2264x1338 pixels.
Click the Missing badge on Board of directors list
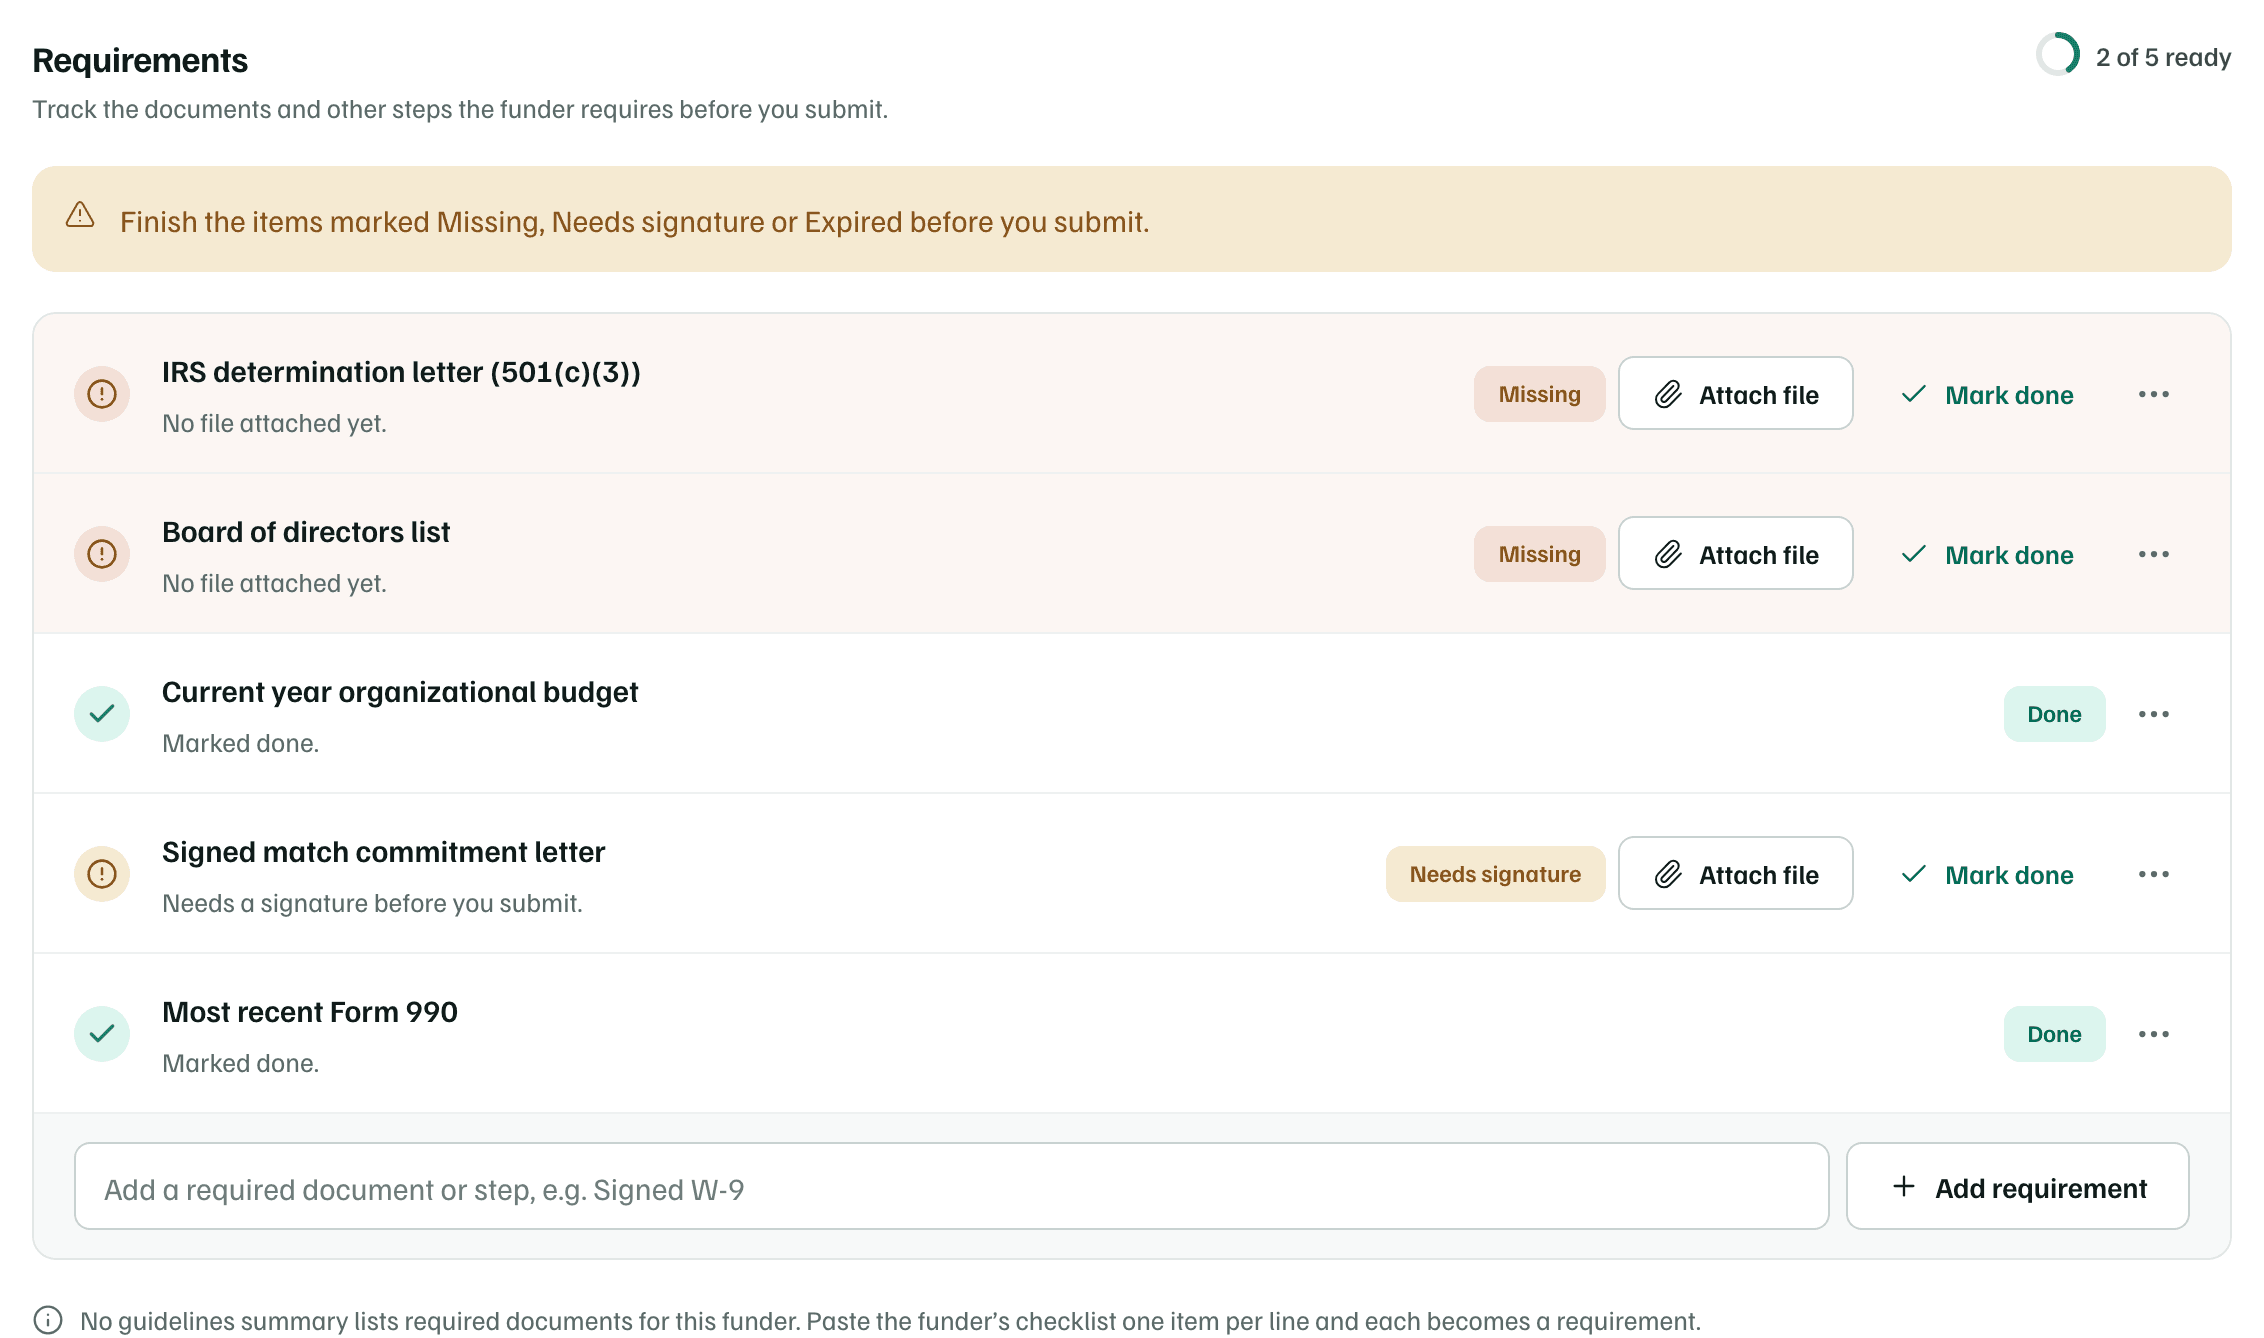pos(1539,554)
